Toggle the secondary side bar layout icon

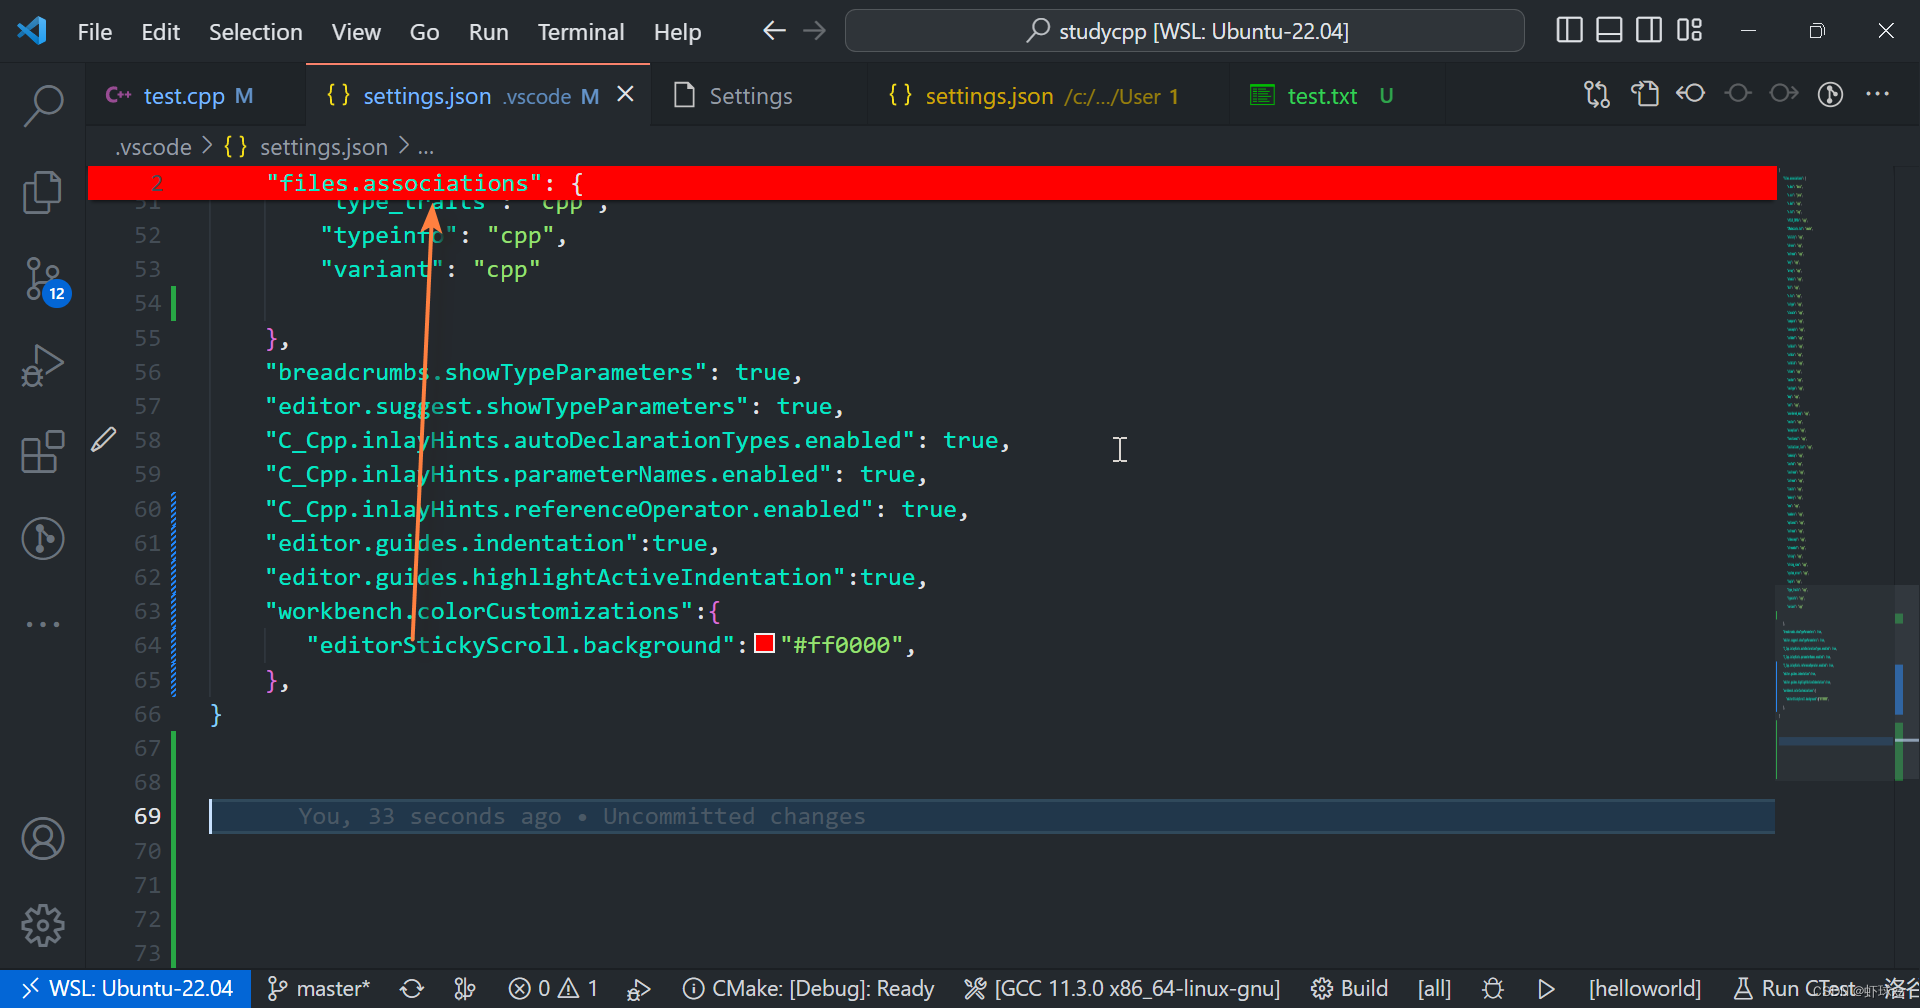click(x=1649, y=31)
